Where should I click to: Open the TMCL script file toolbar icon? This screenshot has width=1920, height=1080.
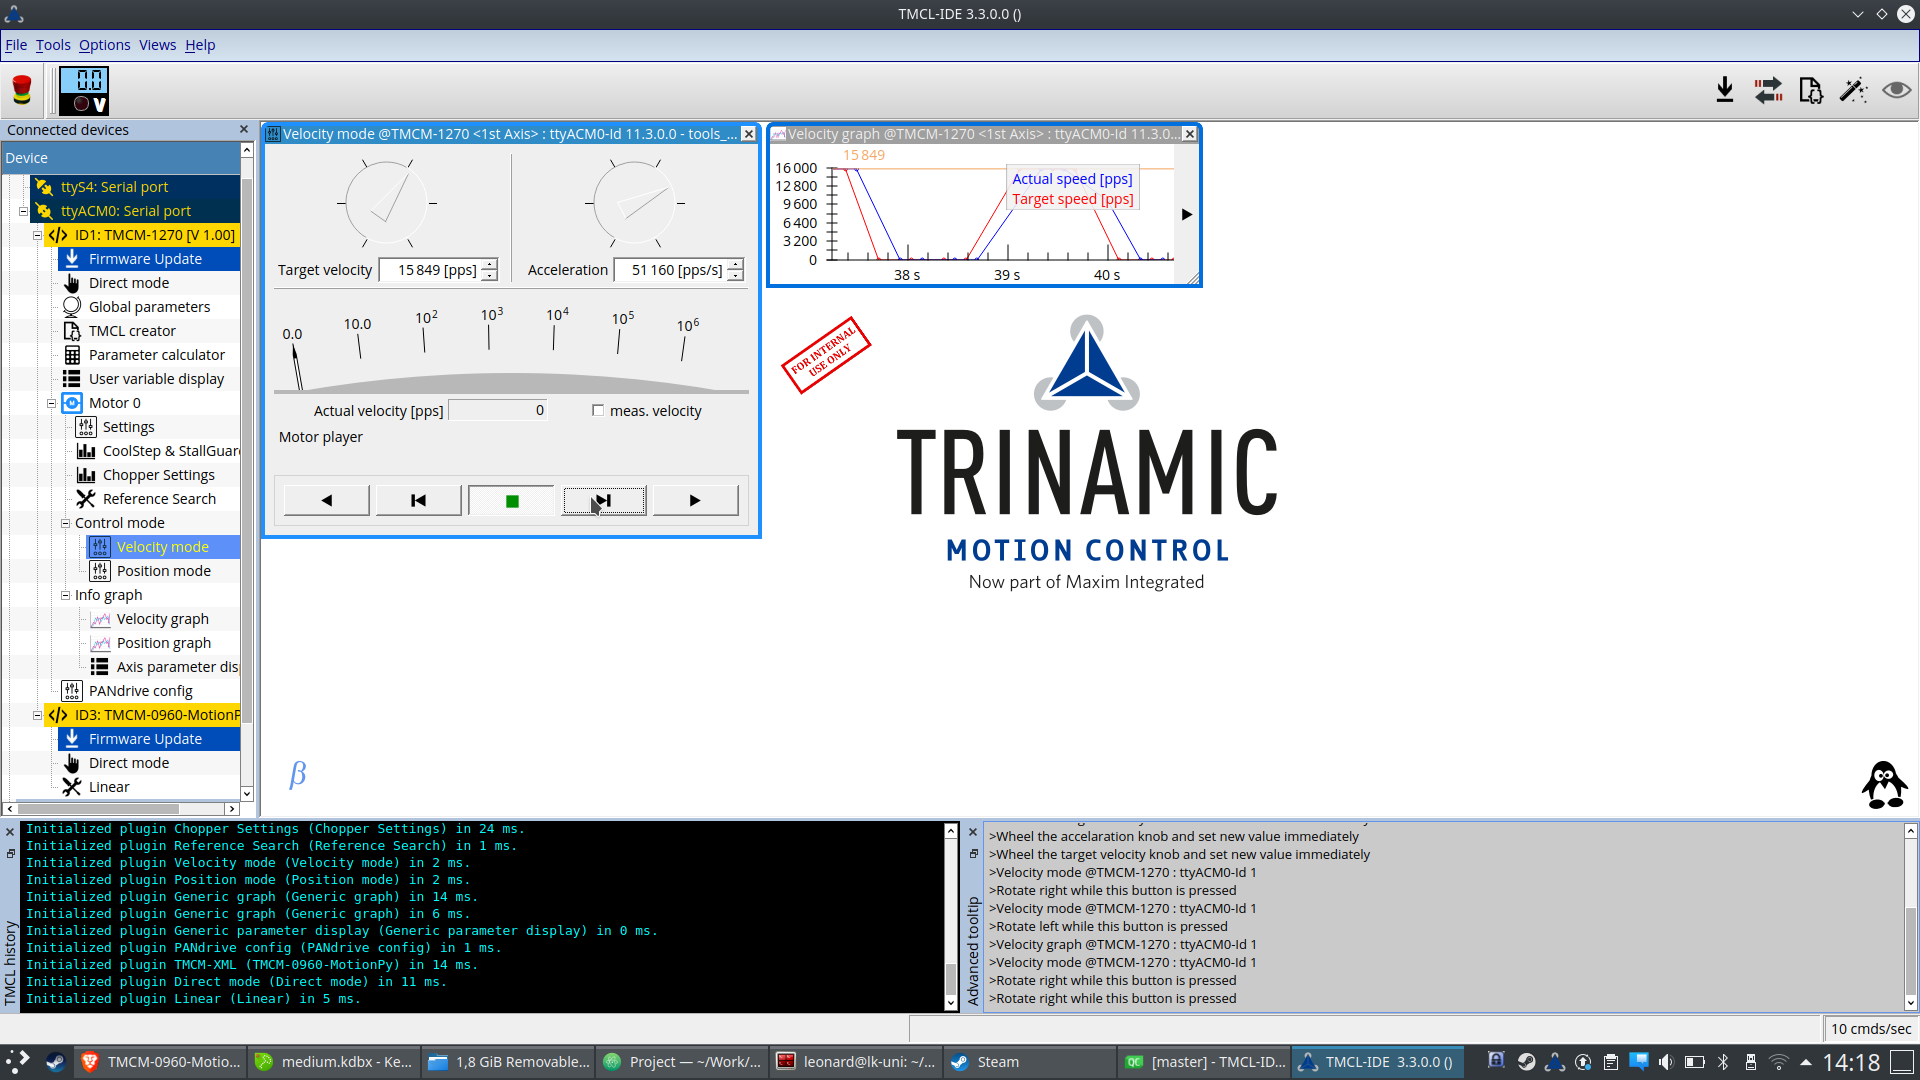click(x=1811, y=90)
